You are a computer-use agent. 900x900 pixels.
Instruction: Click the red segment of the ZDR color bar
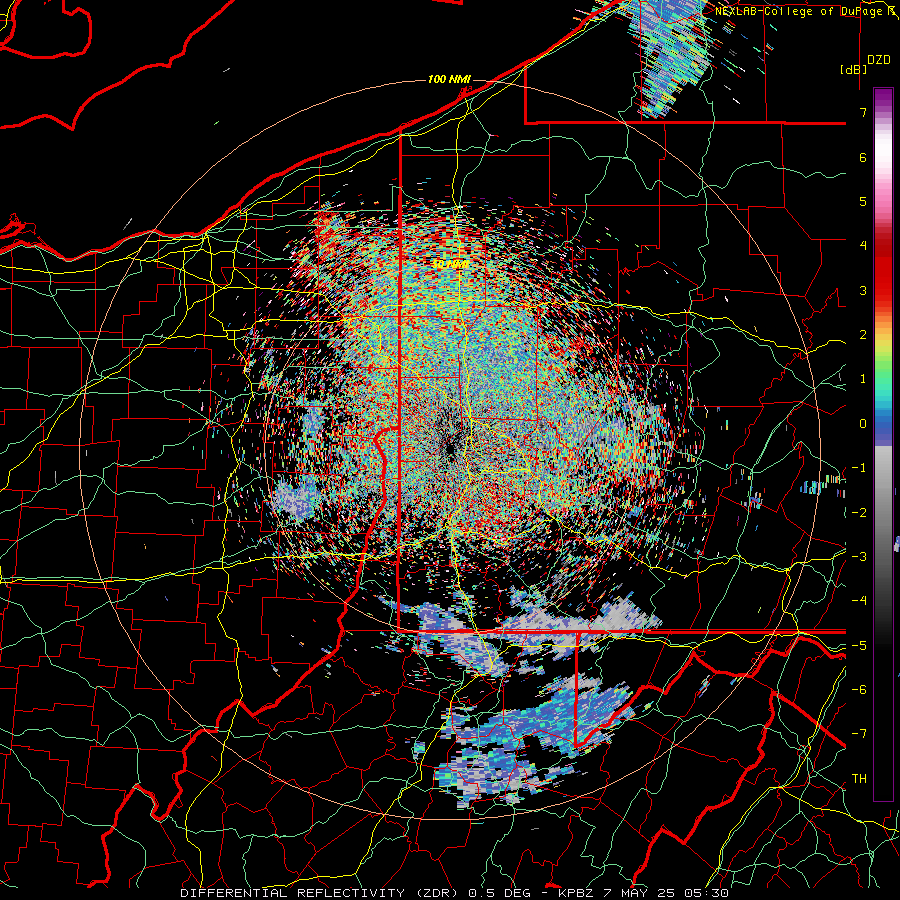pos(883,270)
